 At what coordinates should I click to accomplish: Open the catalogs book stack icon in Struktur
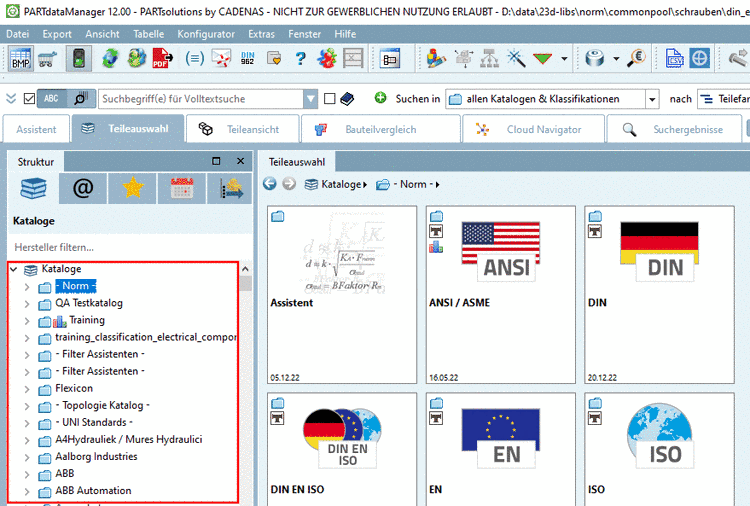click(x=33, y=188)
